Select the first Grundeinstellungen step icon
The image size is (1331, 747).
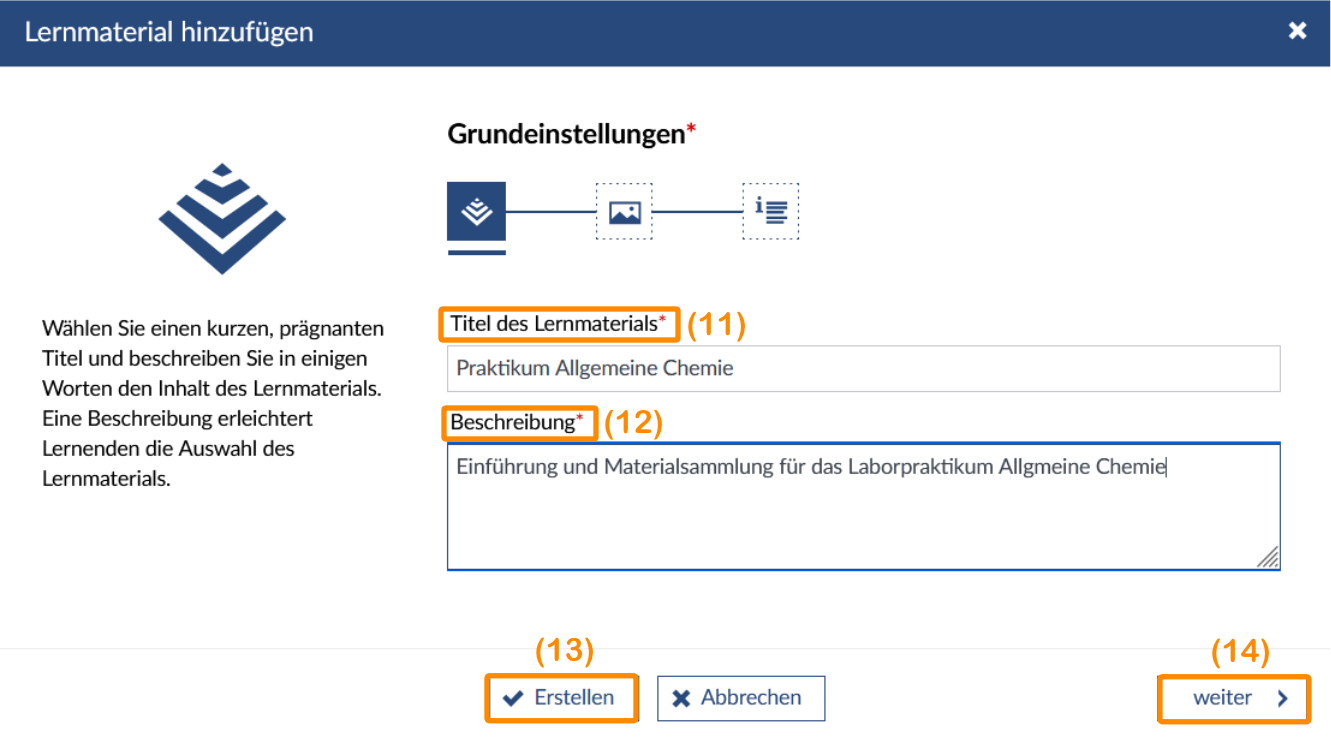(477, 211)
